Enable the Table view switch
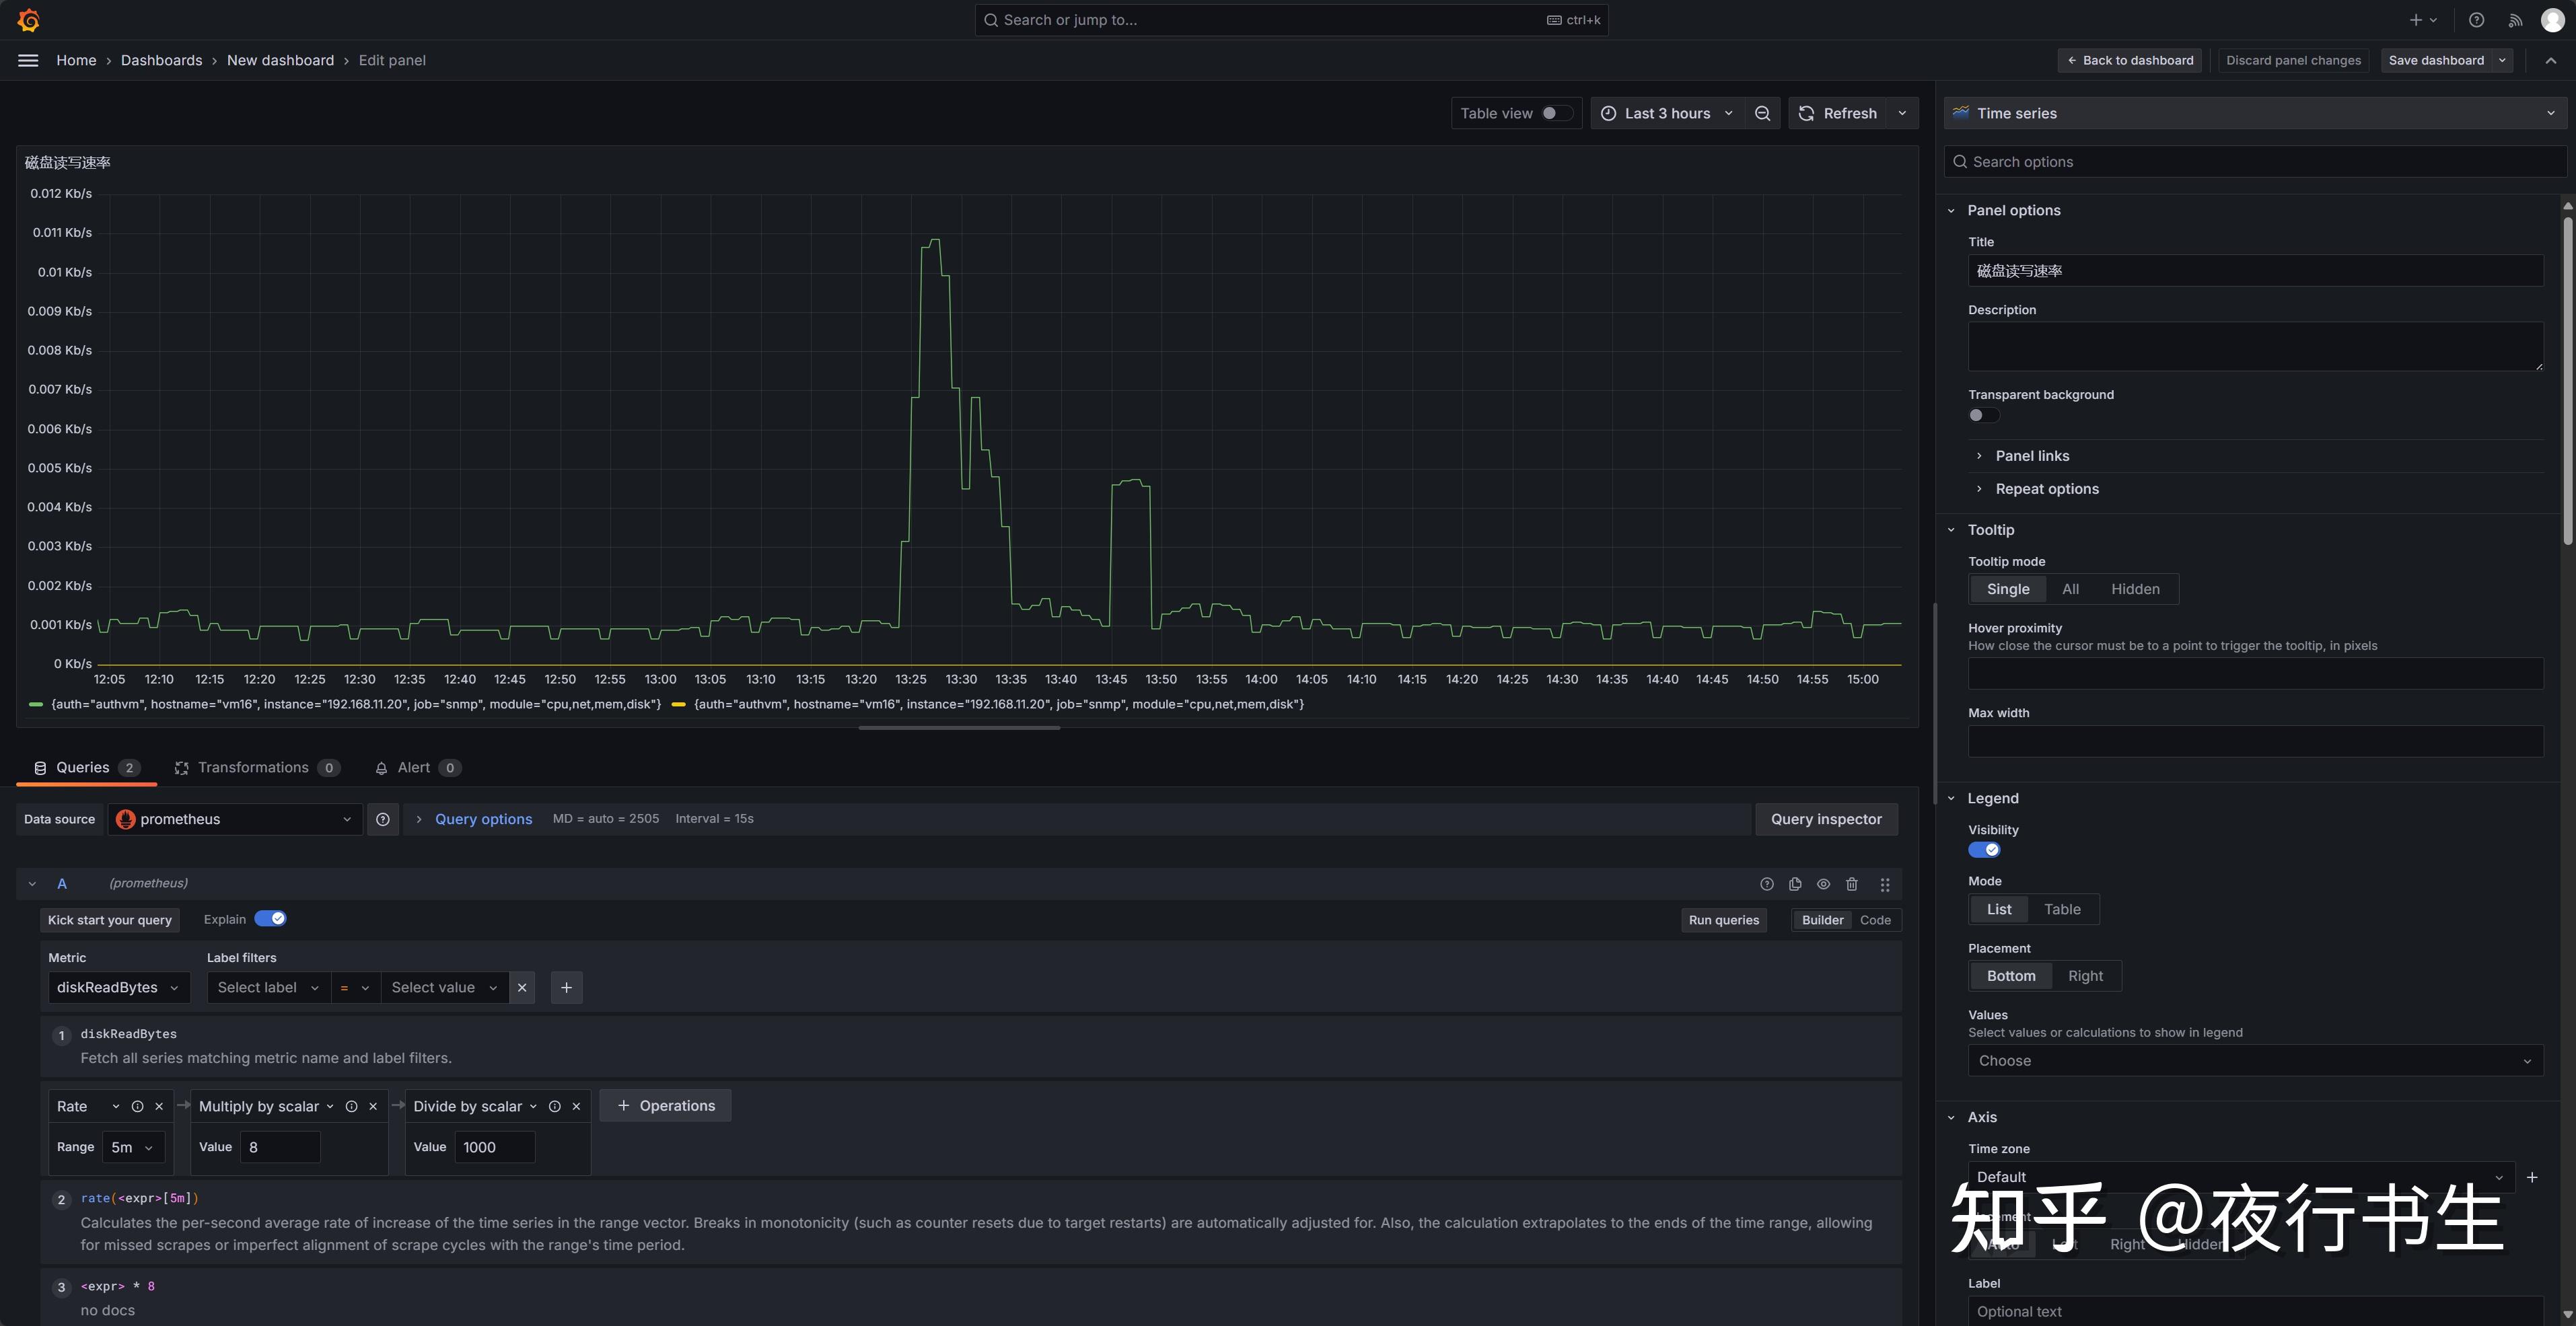2576x1326 pixels. tap(1557, 114)
